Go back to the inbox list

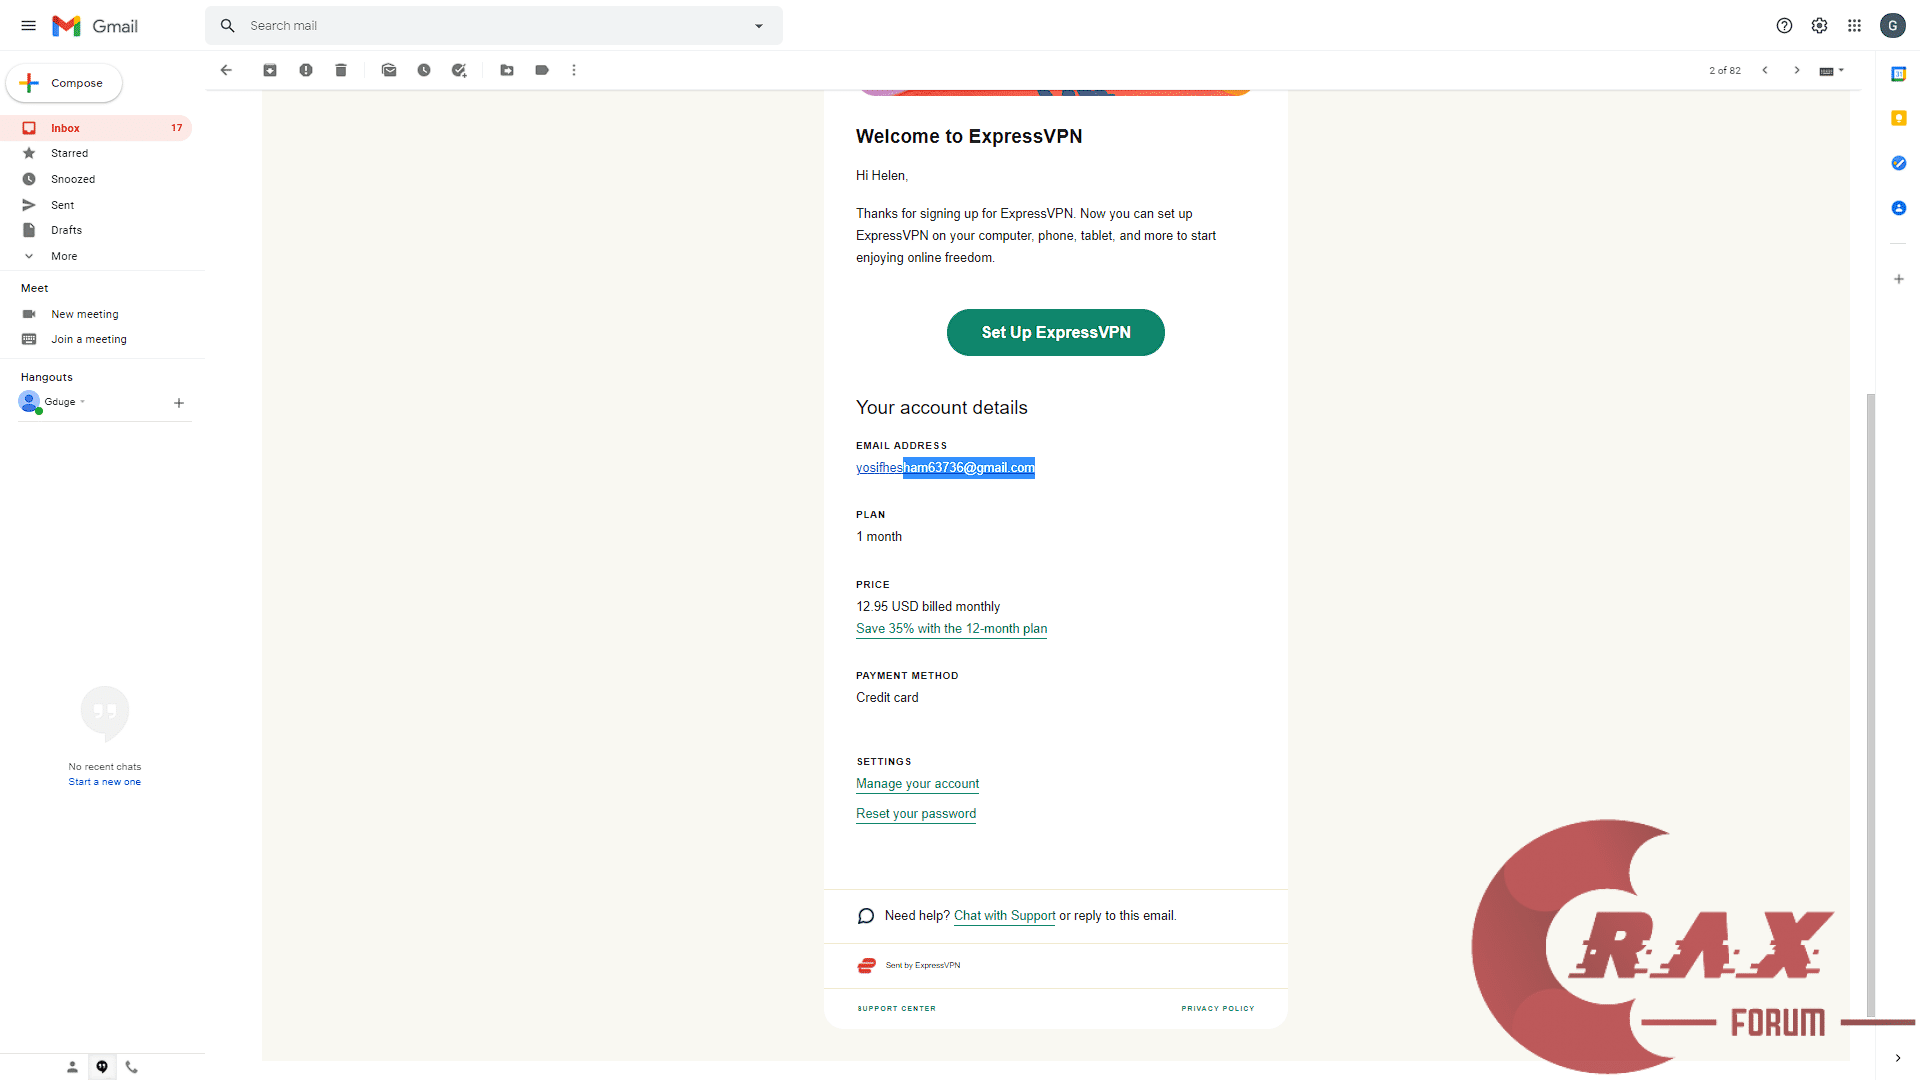point(226,70)
